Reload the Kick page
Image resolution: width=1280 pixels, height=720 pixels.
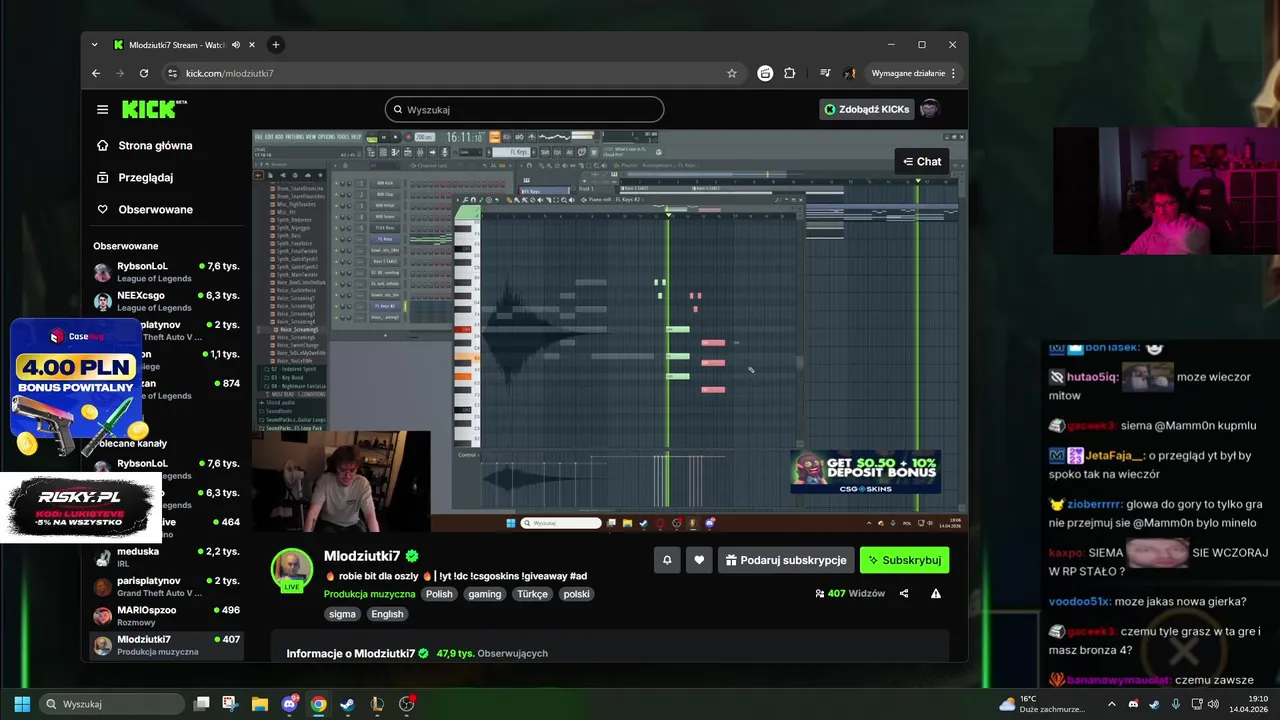point(144,73)
